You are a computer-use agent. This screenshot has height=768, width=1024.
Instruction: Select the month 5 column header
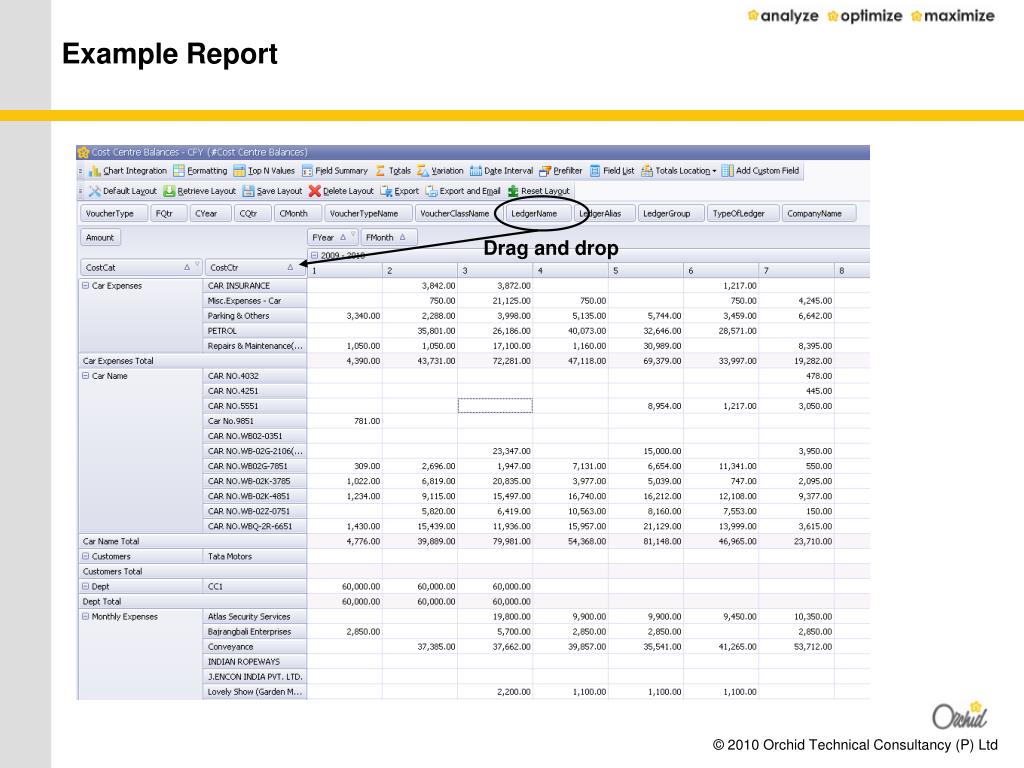646,270
